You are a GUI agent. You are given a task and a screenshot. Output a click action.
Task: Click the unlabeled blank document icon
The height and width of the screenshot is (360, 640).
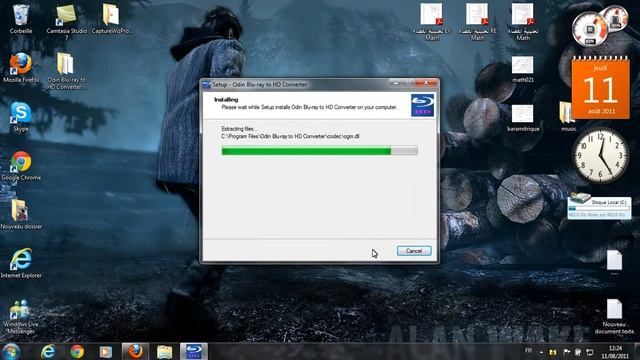coord(614,260)
